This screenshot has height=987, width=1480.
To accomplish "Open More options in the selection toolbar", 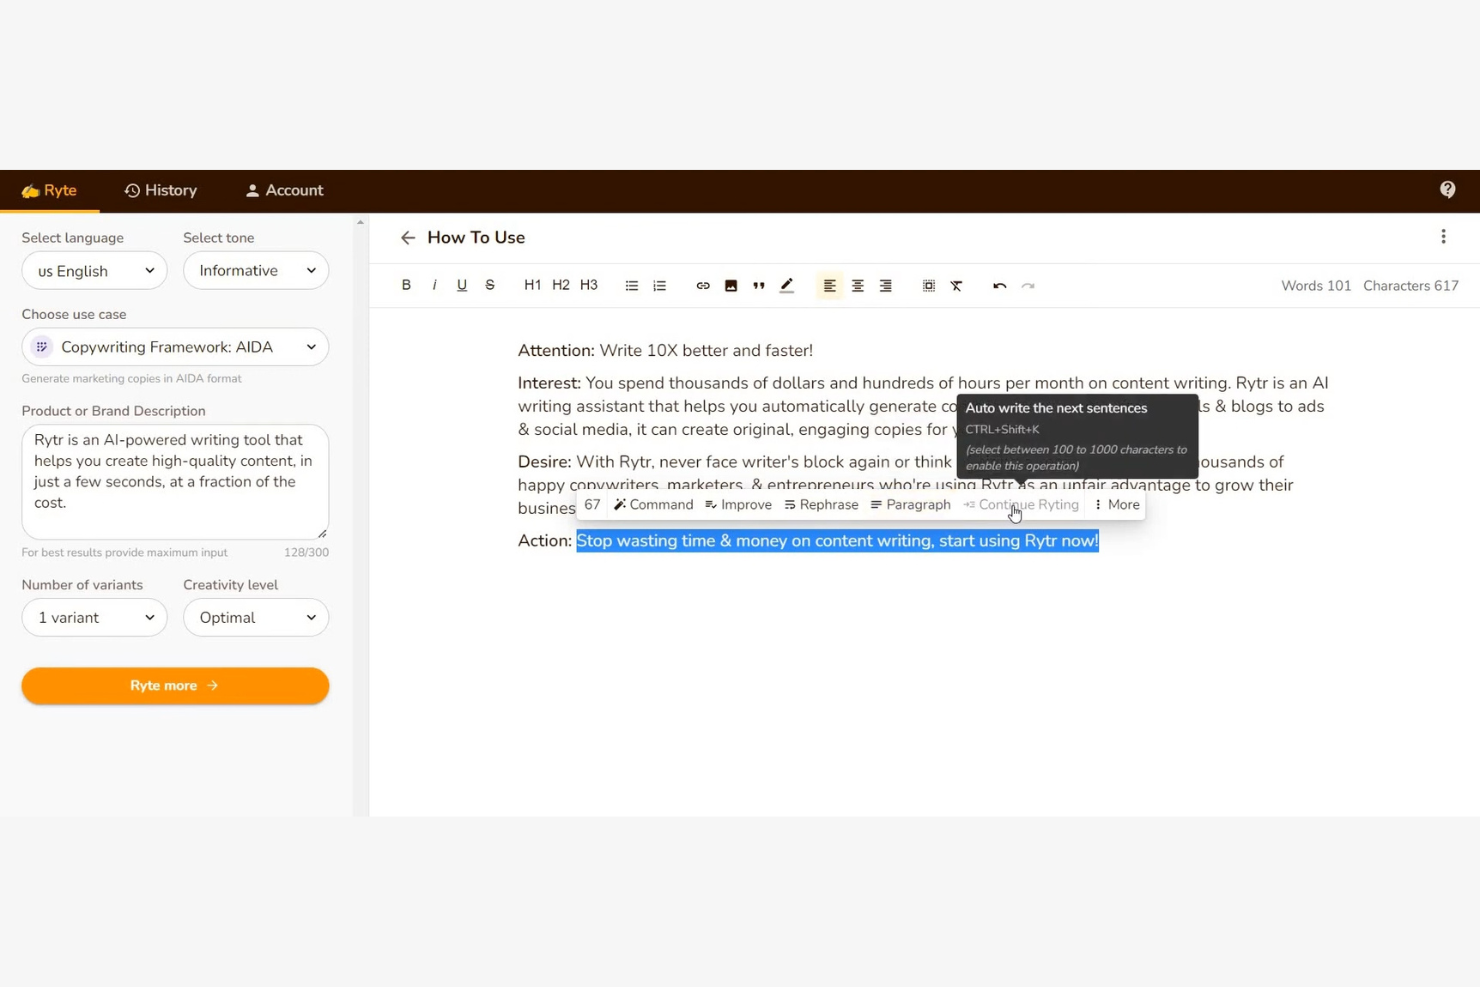I will [1117, 505].
